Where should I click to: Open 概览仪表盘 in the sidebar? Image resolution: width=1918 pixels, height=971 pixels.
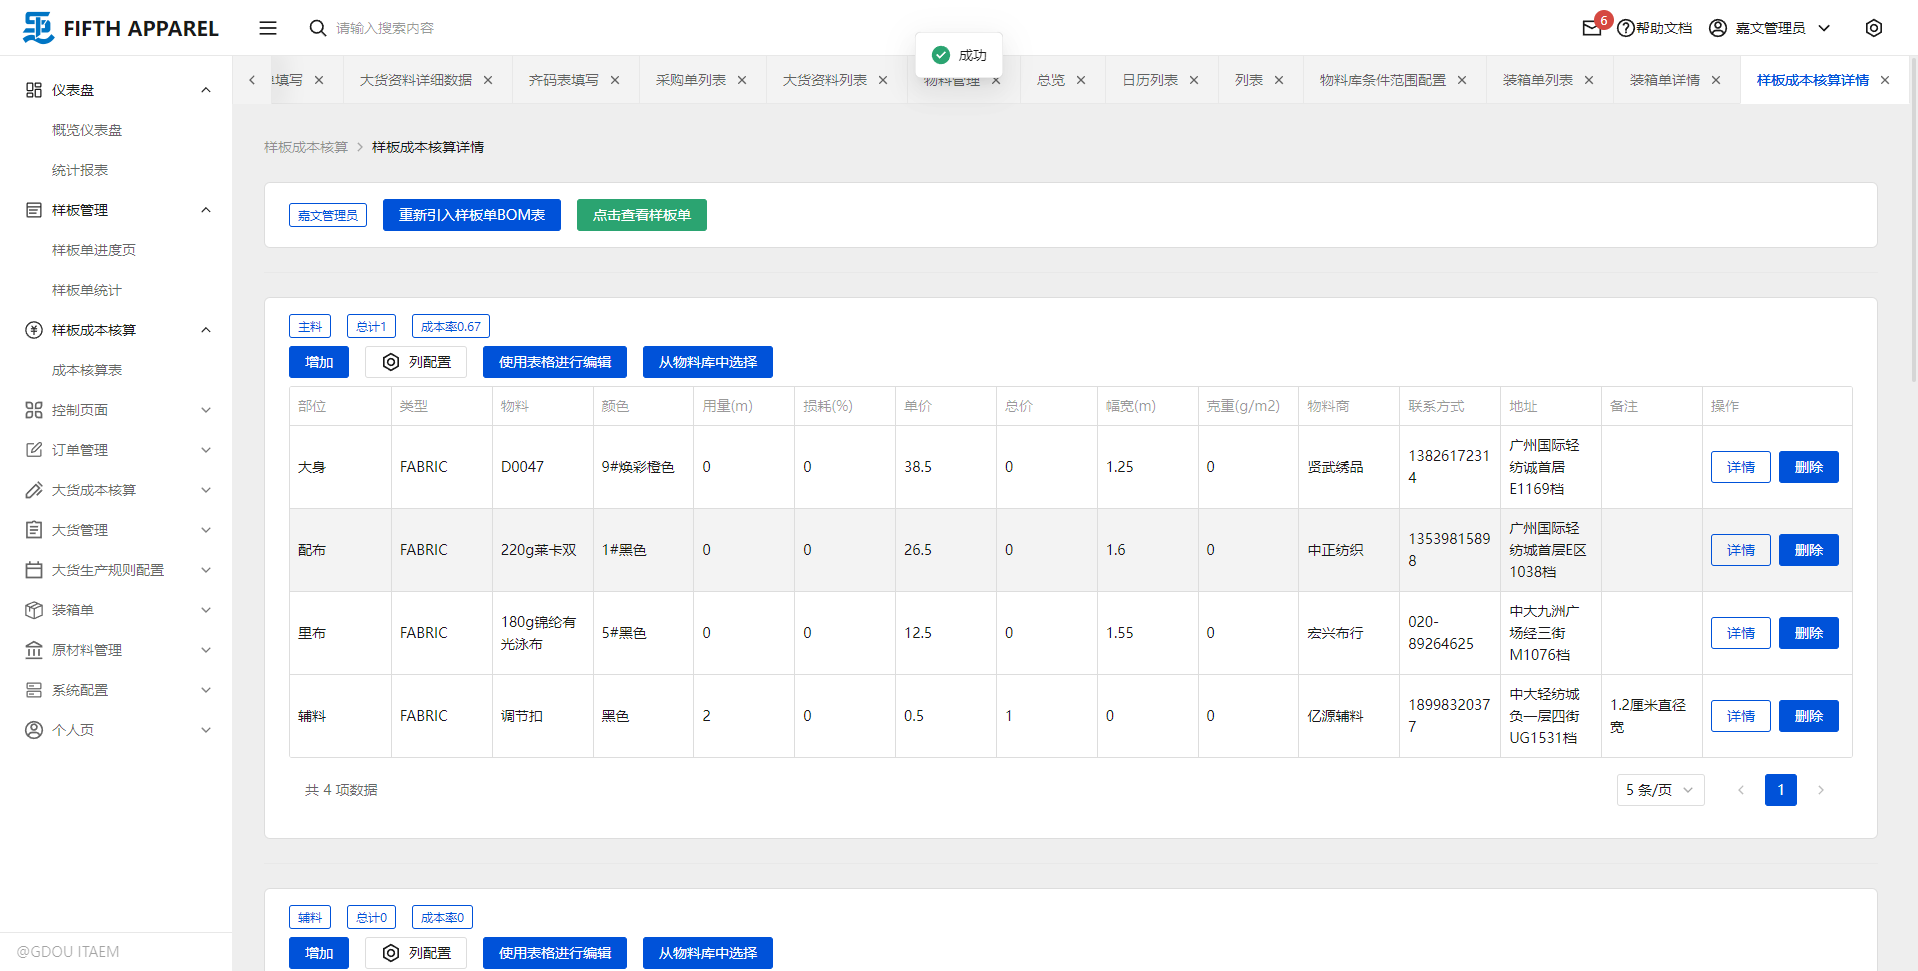point(87,130)
